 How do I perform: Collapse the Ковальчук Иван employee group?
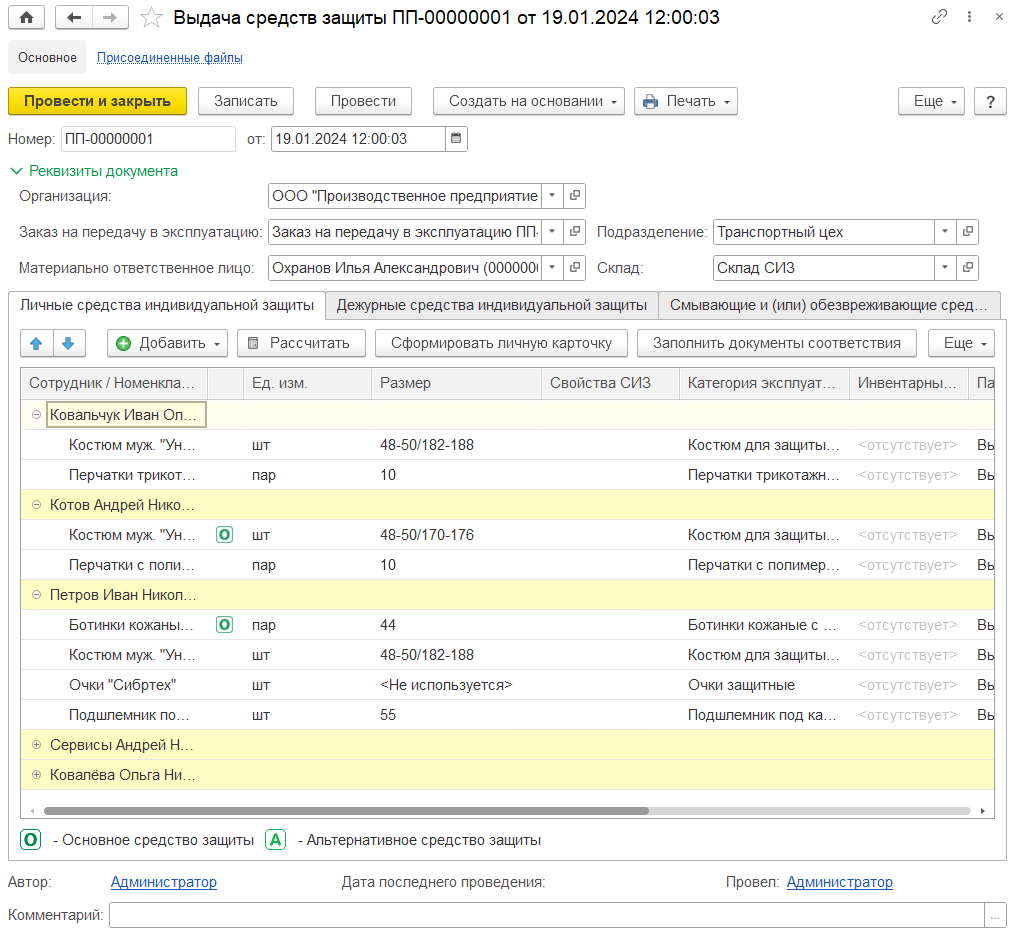point(36,415)
